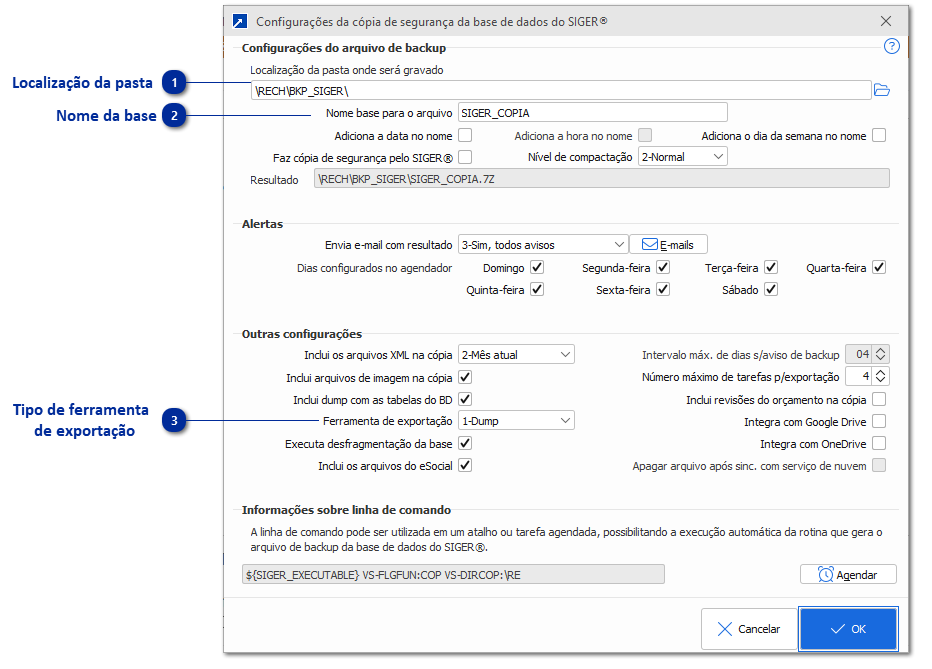Image resolution: width=932 pixels, height=669 pixels.
Task: Enable 'Adiciona a data no nome' checkbox
Action: (464, 135)
